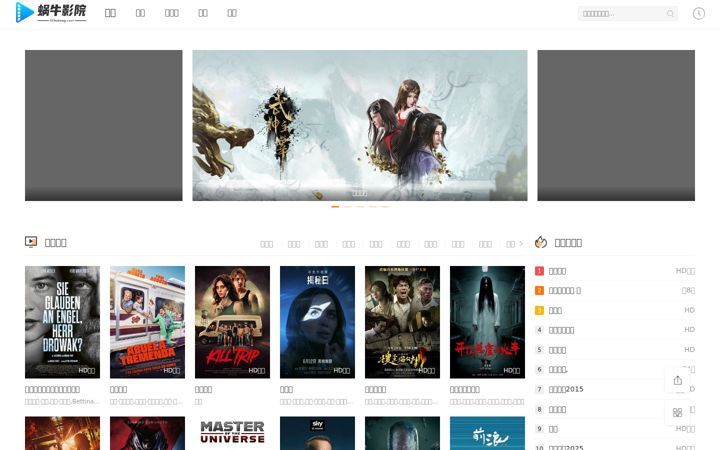The image size is (720, 450).
Task: Click the search magnifier icon
Action: [x=670, y=14]
